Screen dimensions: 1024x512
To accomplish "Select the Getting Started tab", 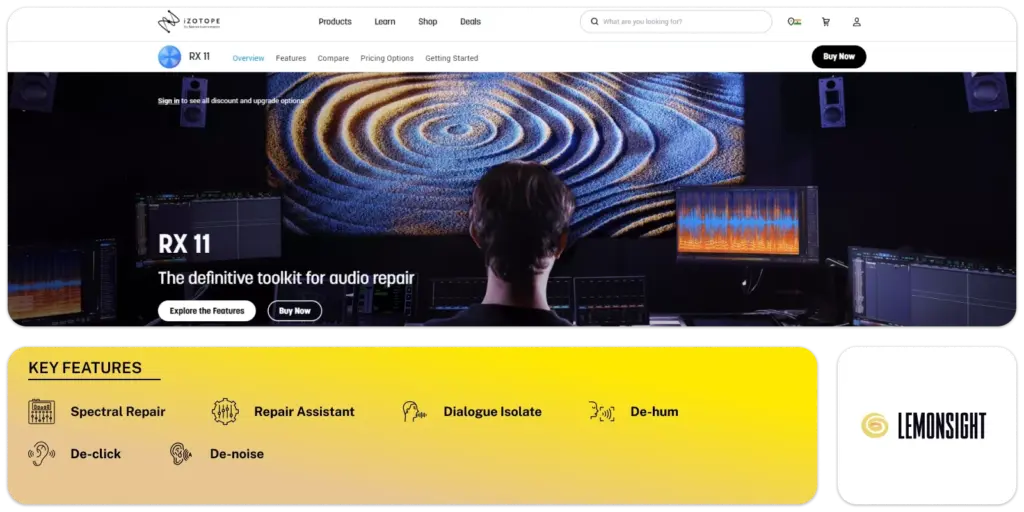I will tap(452, 58).
